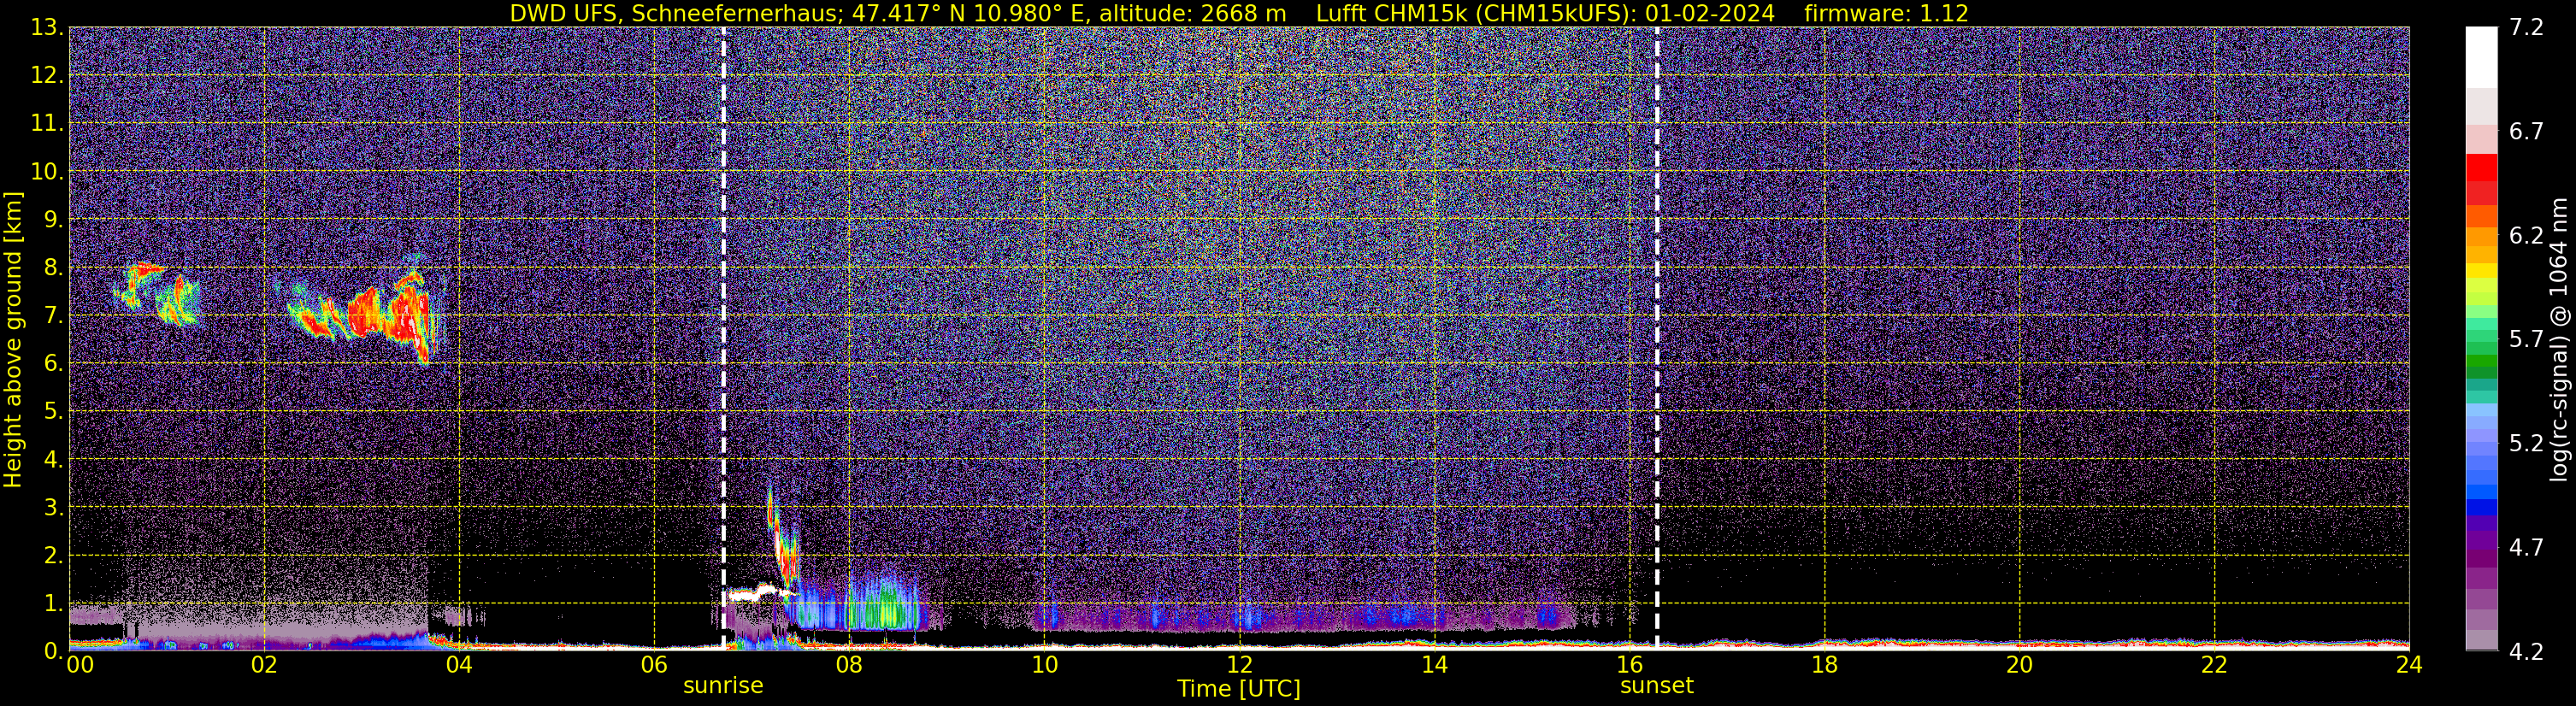Click the "4." height axis tick label
Viewport: 2576px width, 706px height.
pyautogui.click(x=52, y=459)
